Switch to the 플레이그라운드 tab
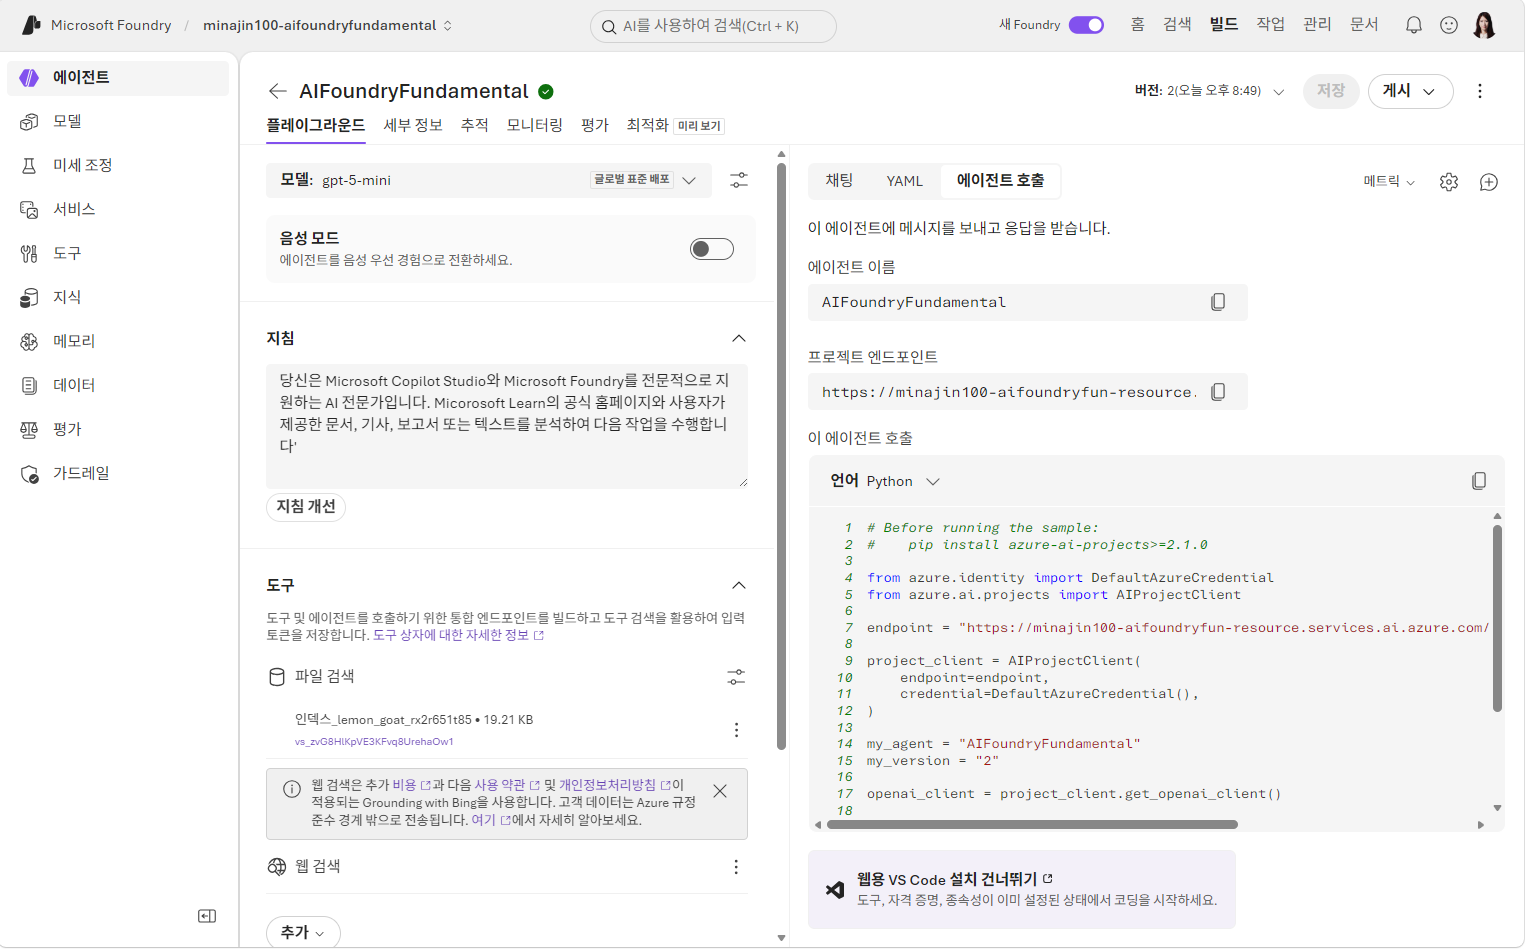Image resolution: width=1525 pixels, height=950 pixels. [315, 125]
